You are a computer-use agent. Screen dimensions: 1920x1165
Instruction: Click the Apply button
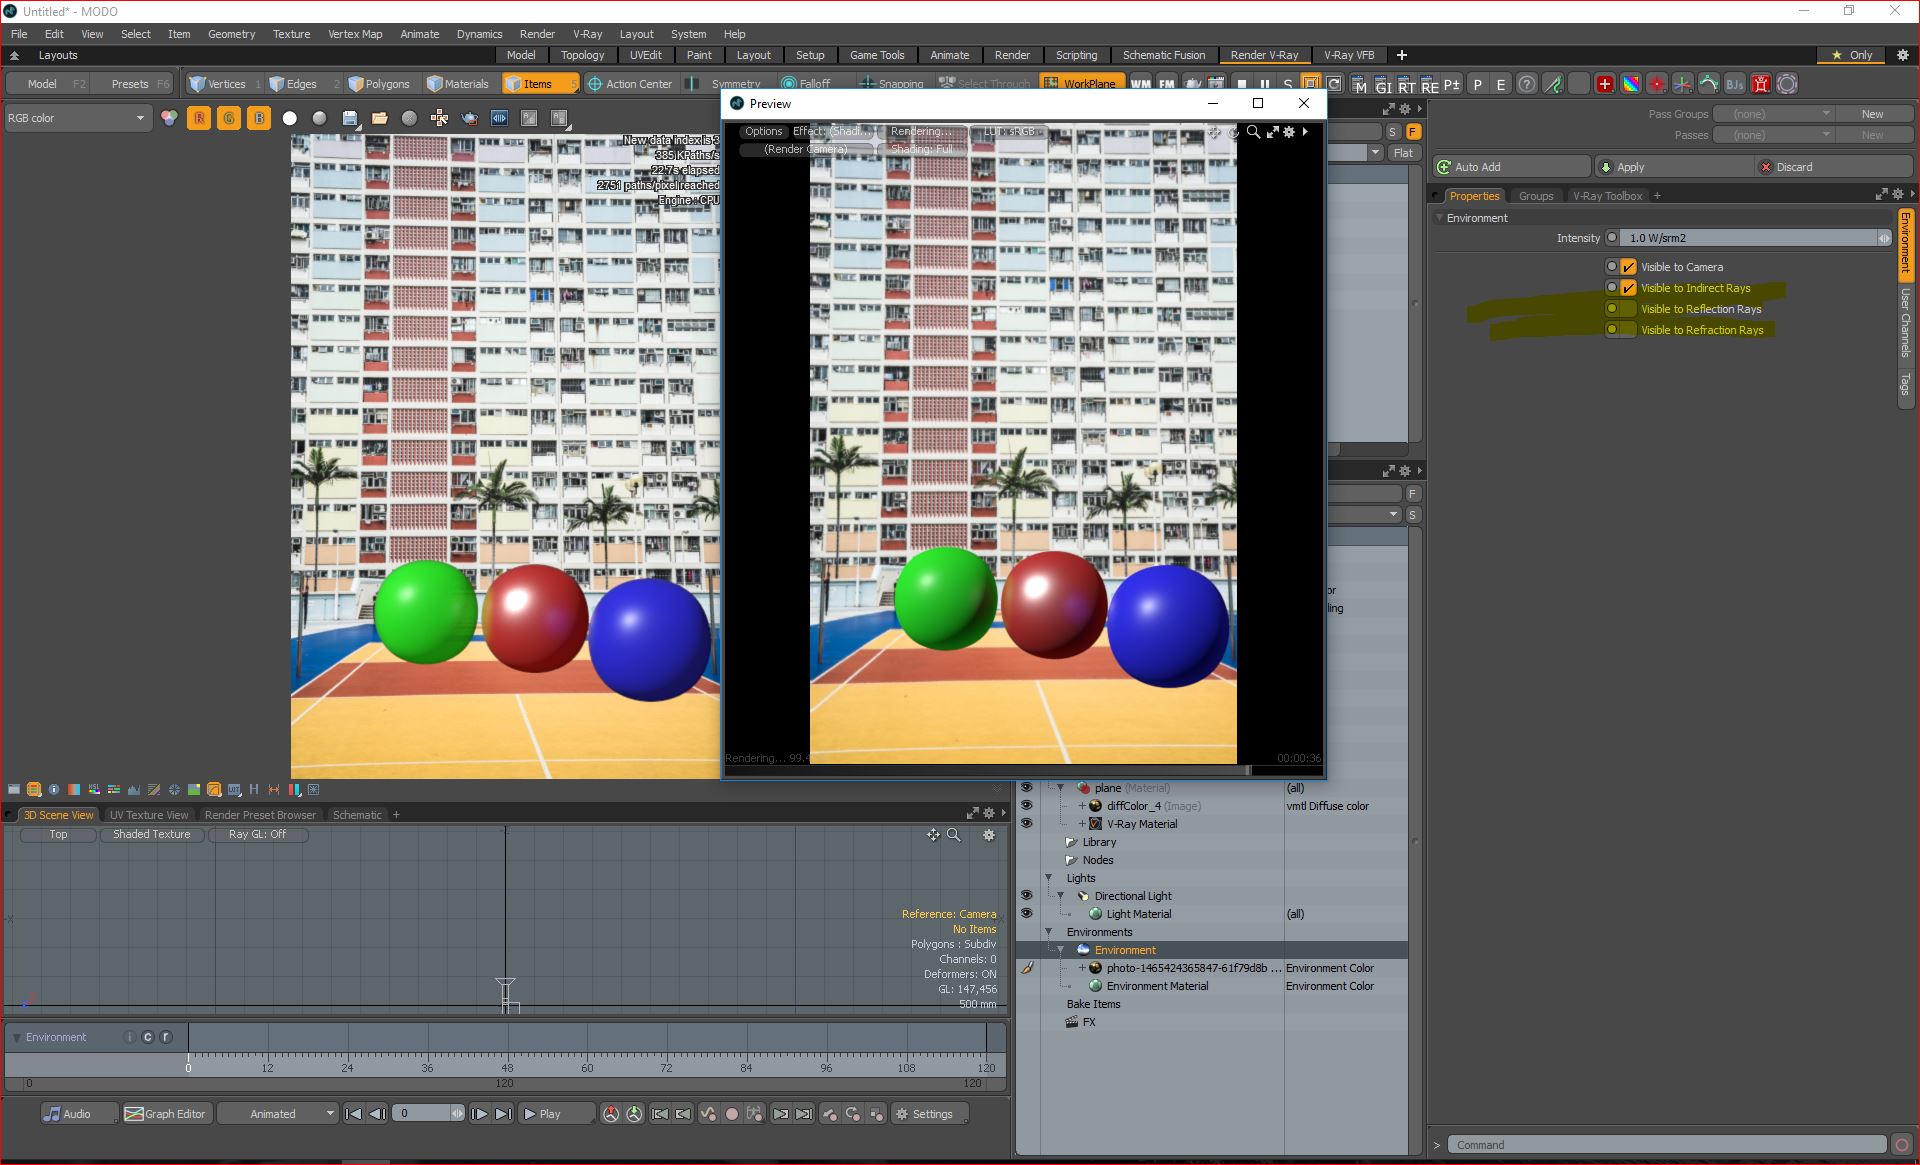tap(1674, 167)
